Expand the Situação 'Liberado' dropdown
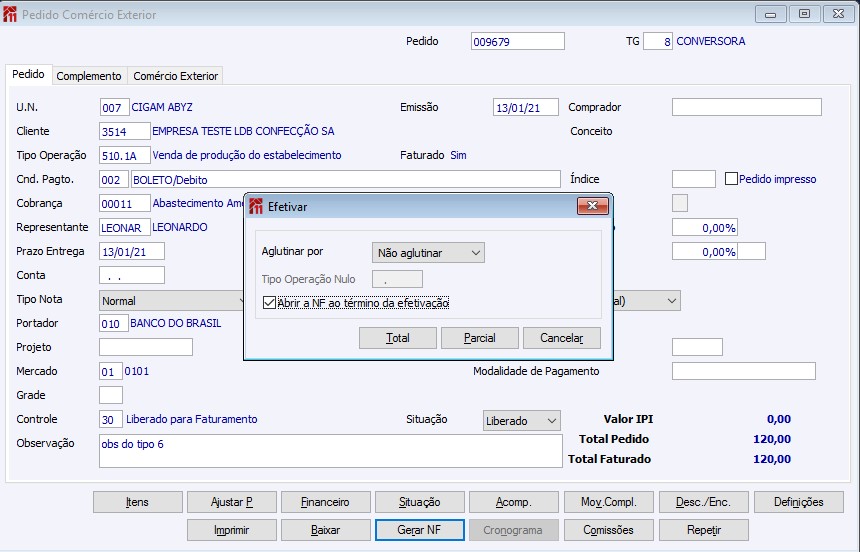This screenshot has width=860, height=552. tap(522, 421)
